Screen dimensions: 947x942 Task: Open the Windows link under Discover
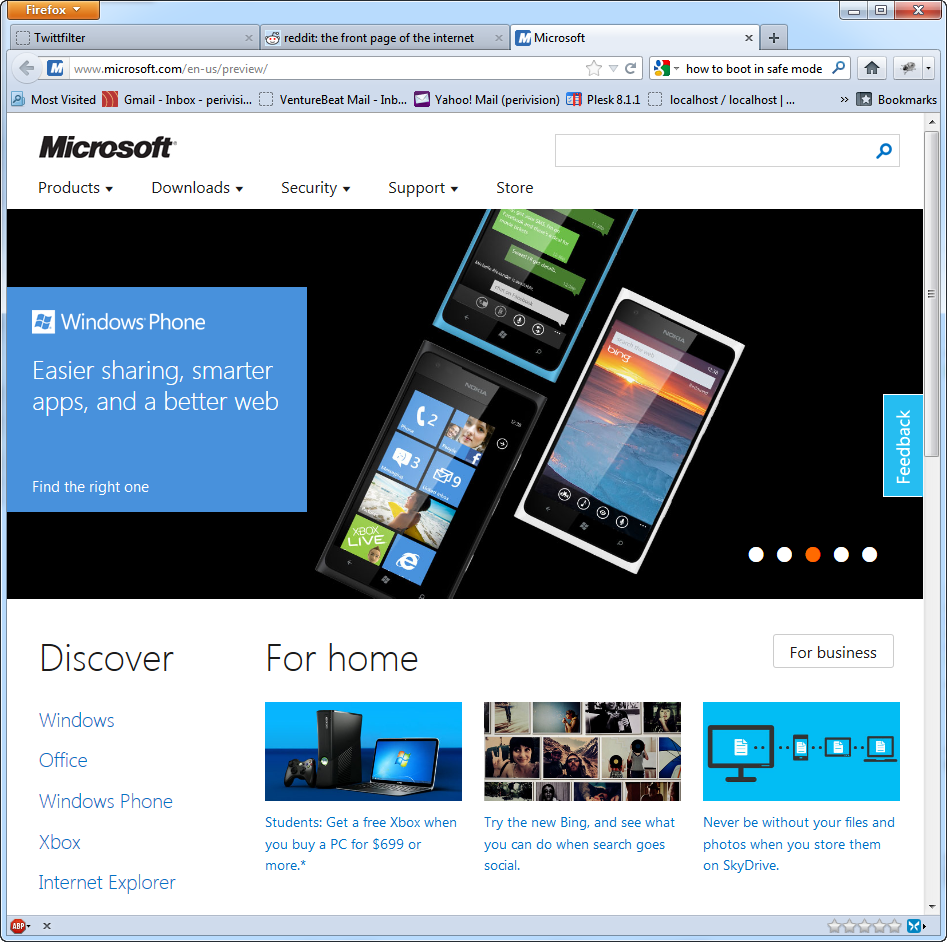click(x=77, y=720)
